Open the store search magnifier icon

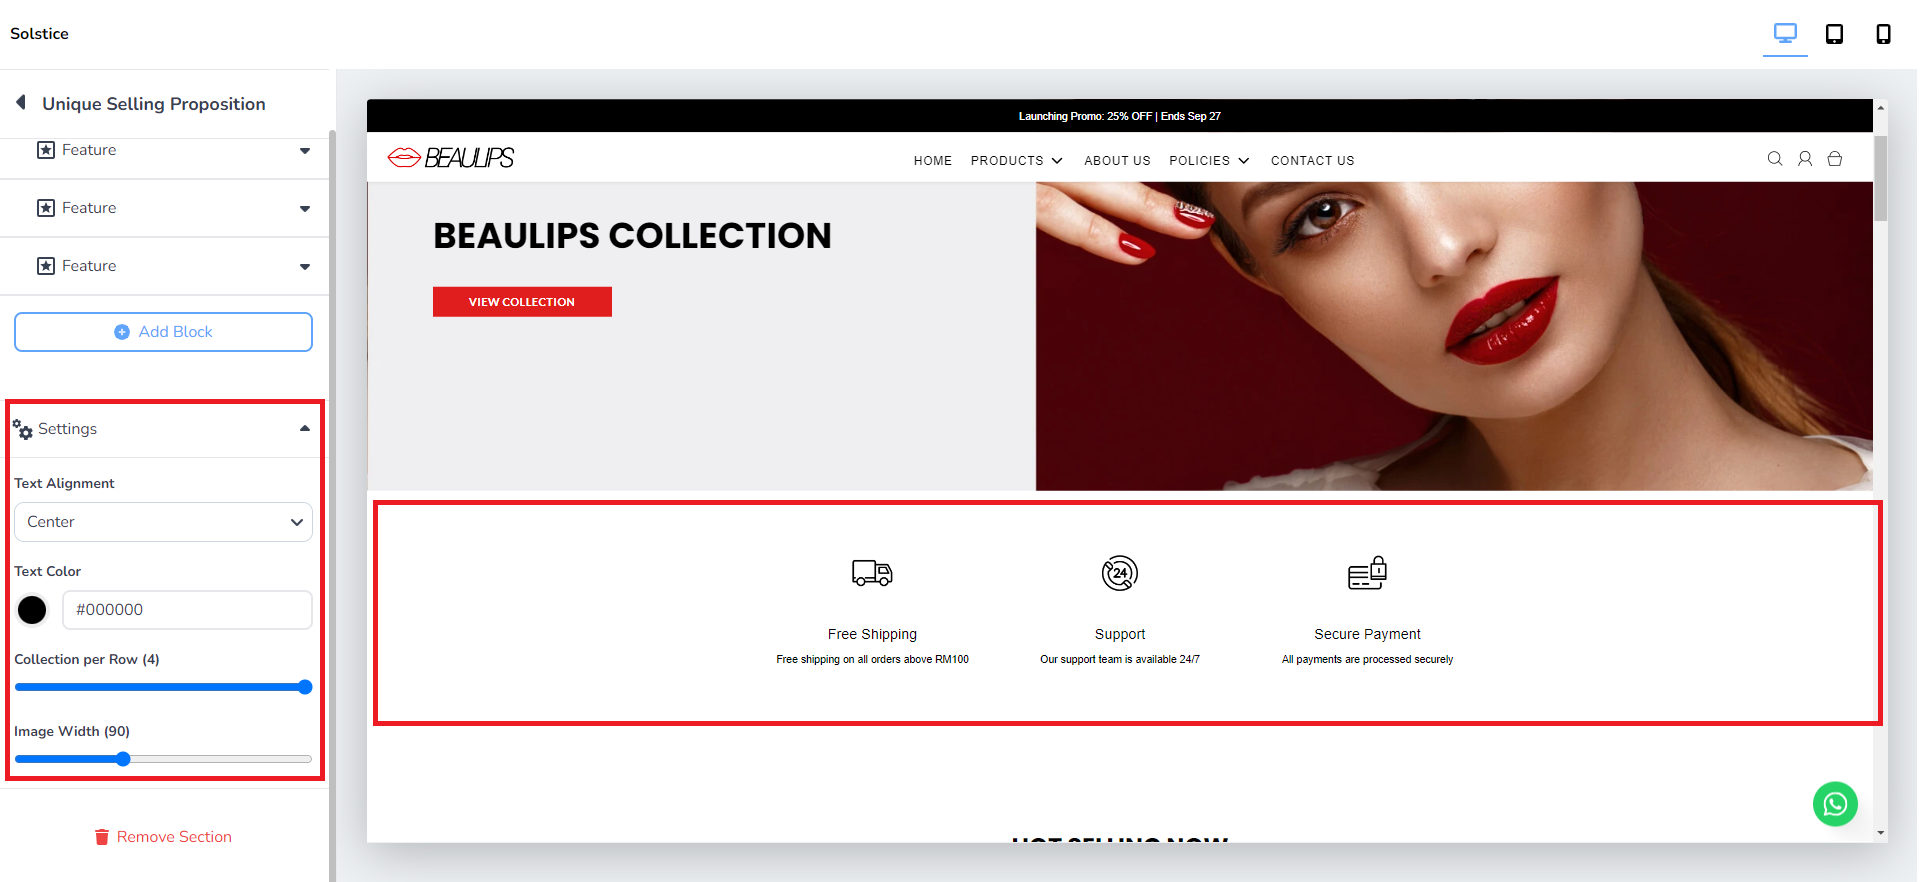point(1775,159)
